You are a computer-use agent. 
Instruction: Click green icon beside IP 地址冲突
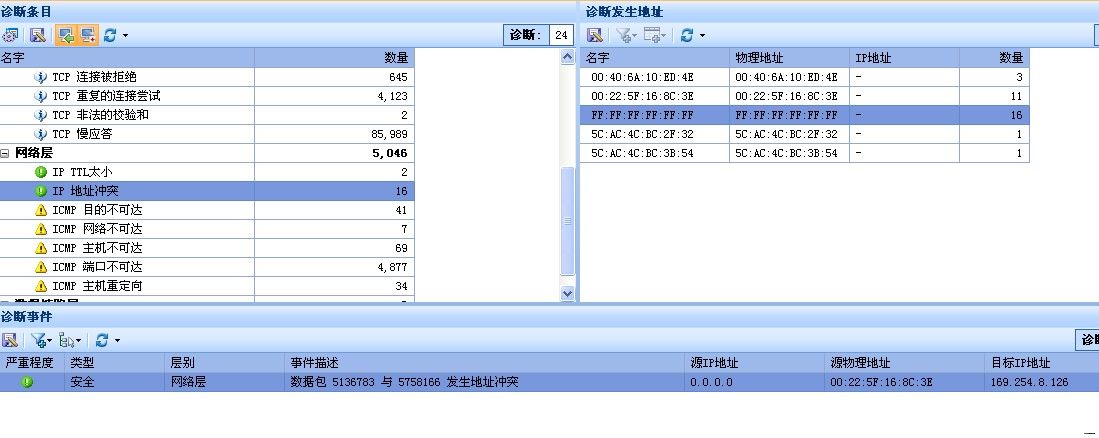tap(41, 191)
